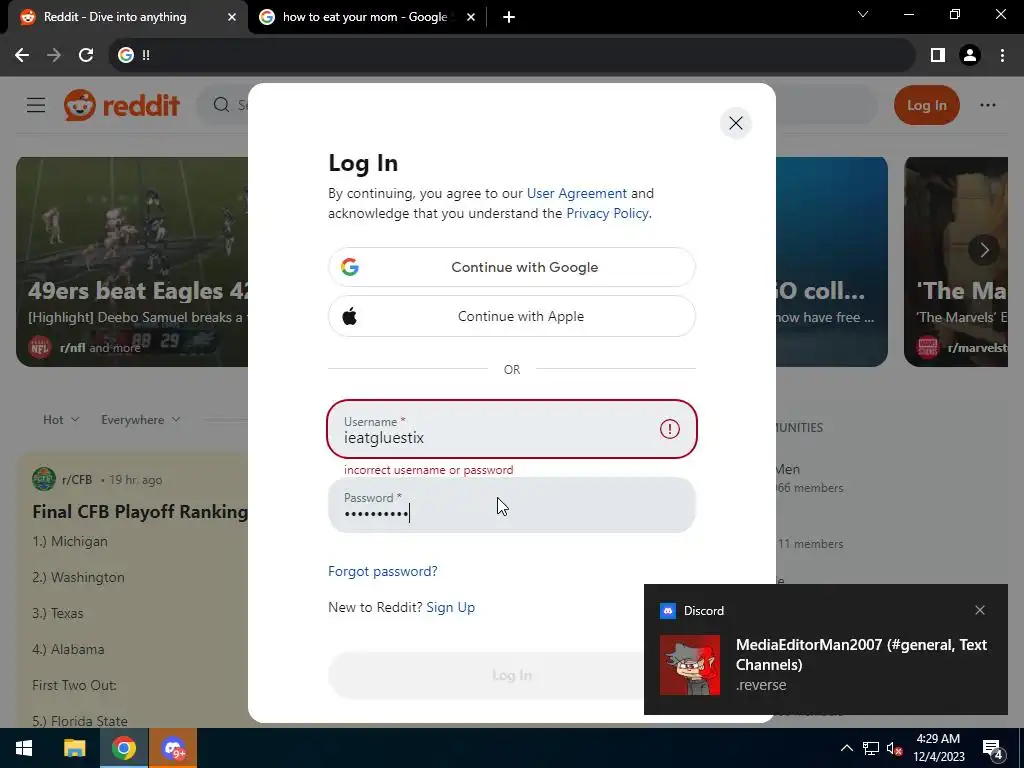Click the Reddit logo

click(x=121, y=105)
